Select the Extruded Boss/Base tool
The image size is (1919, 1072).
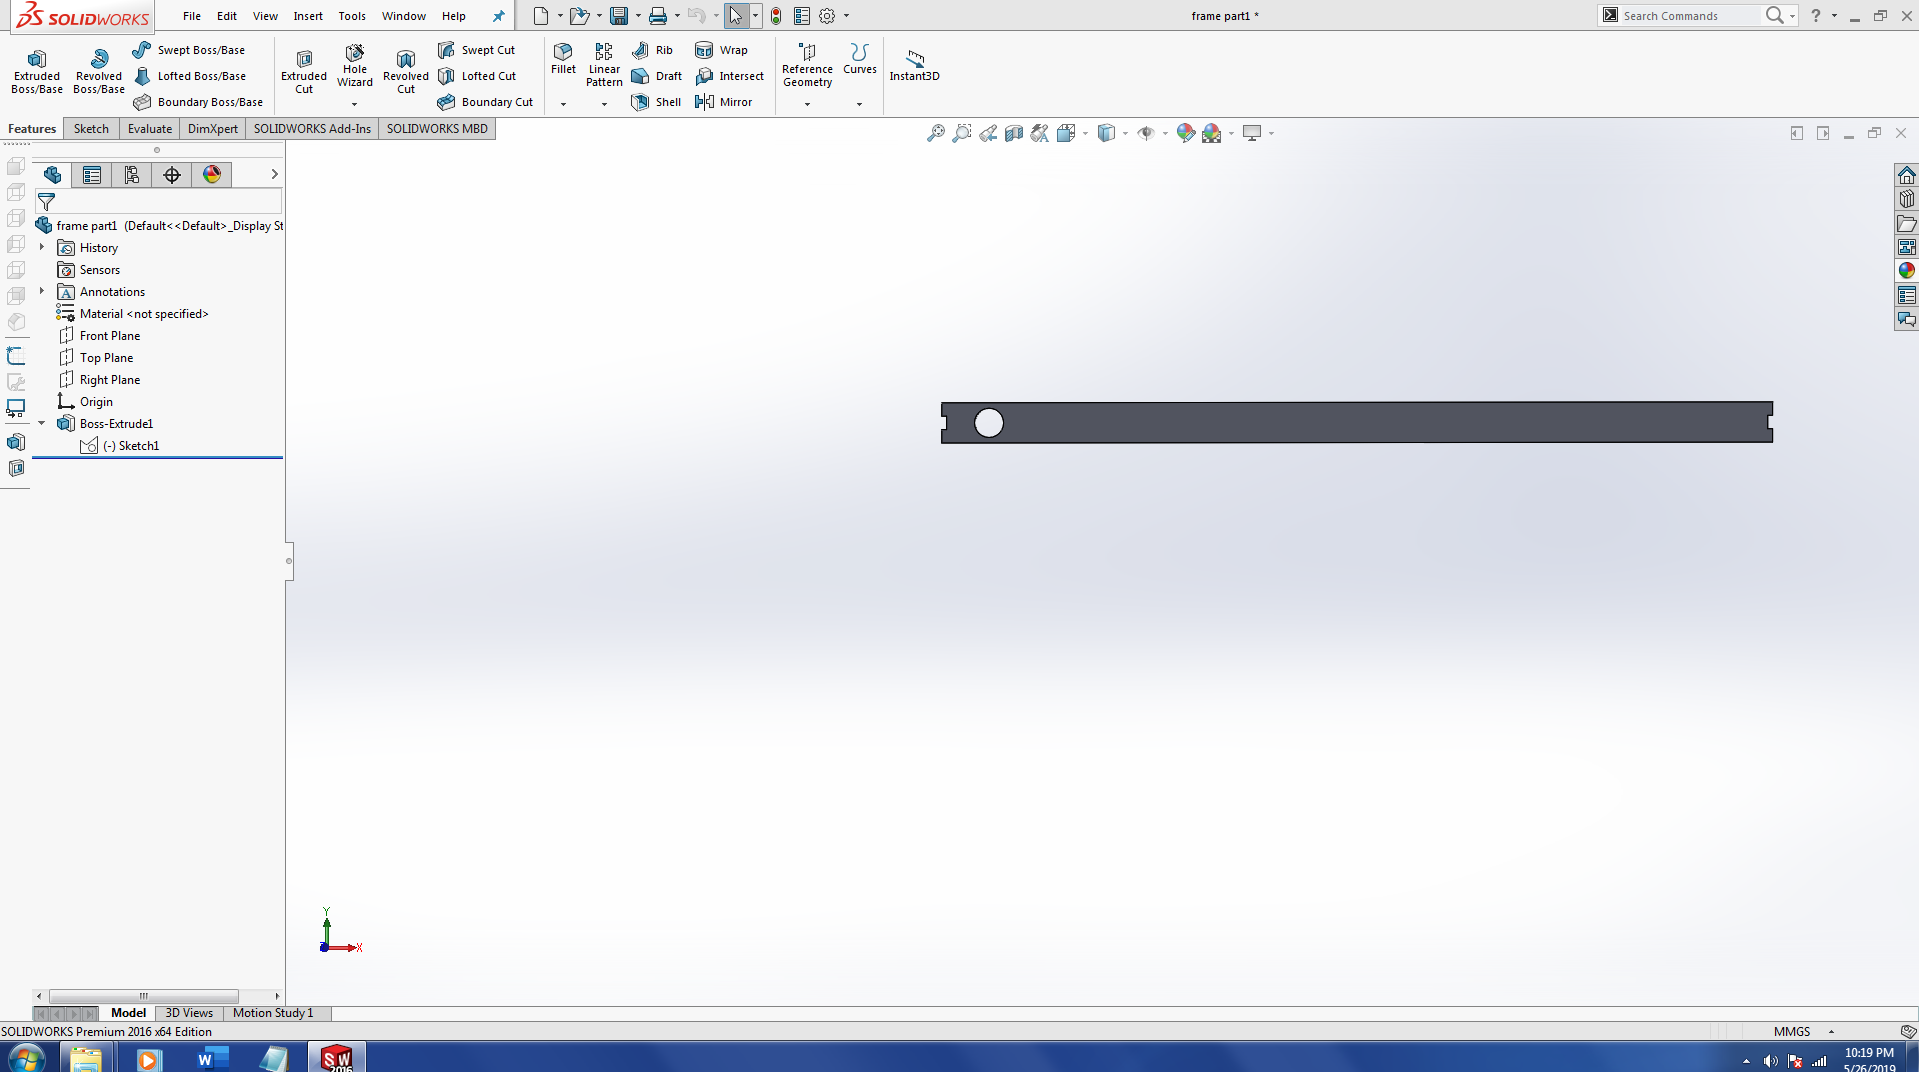37,71
